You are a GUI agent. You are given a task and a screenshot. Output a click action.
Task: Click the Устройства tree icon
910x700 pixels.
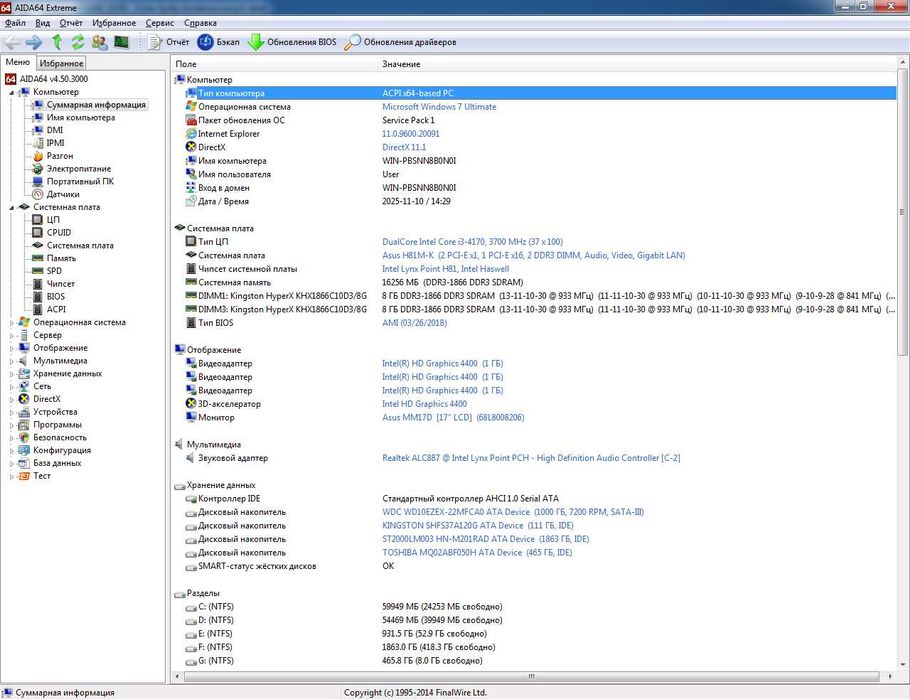24,412
